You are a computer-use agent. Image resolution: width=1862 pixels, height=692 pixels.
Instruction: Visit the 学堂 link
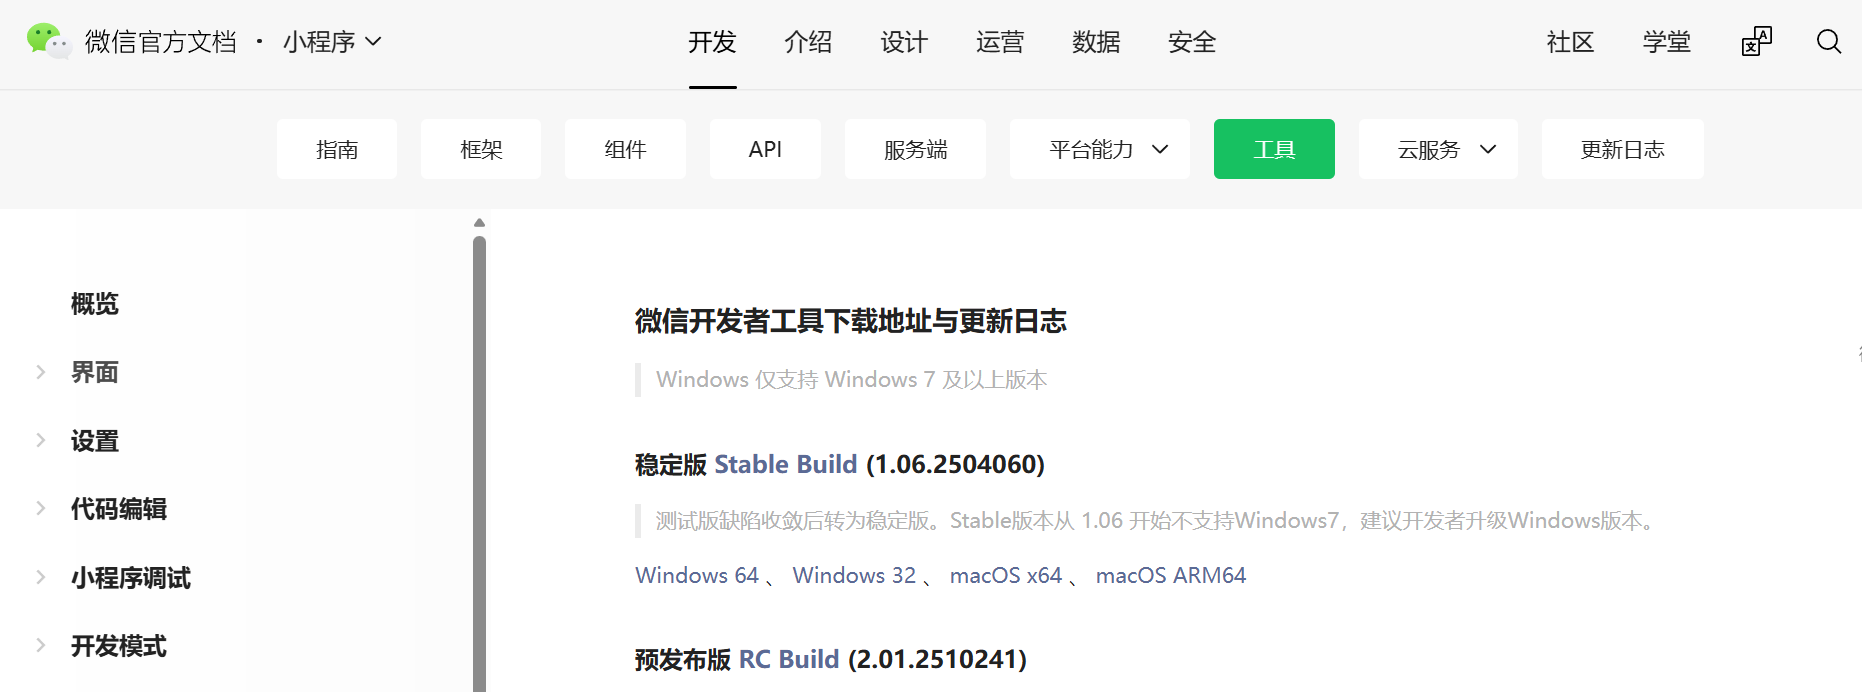[1667, 42]
